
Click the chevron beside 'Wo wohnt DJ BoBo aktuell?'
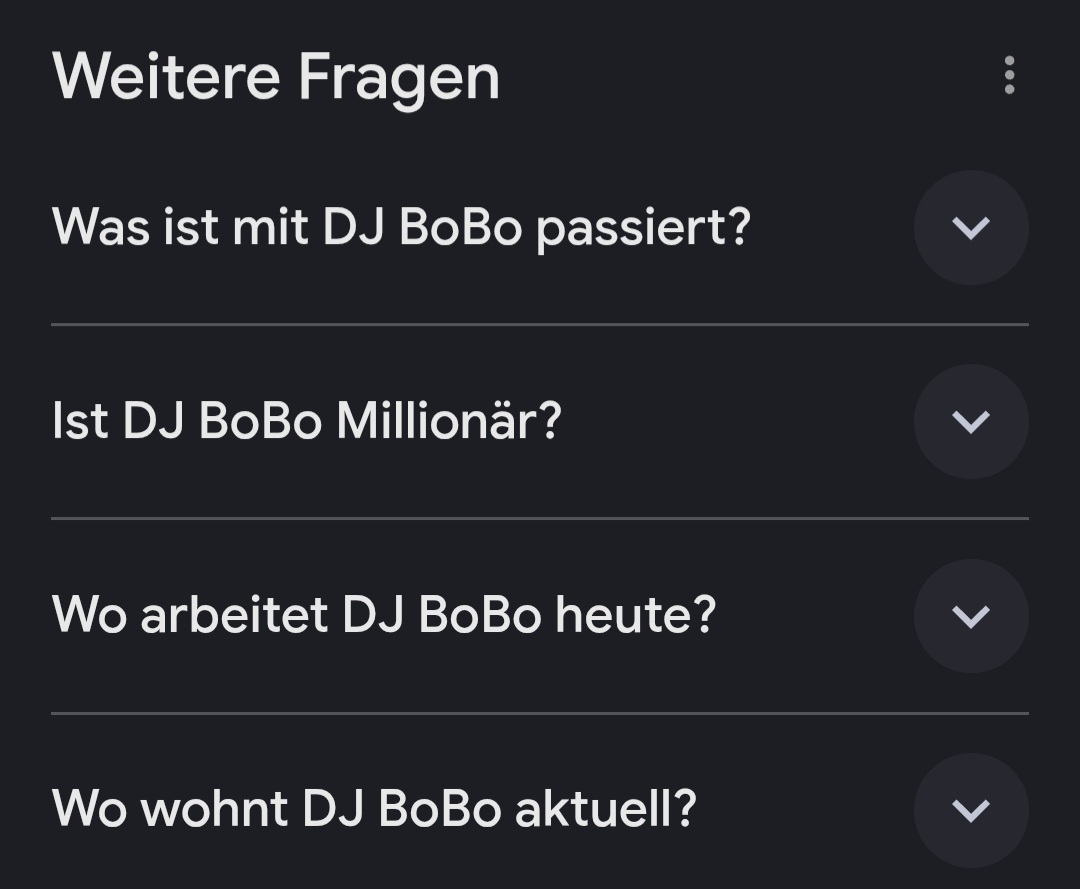click(971, 810)
